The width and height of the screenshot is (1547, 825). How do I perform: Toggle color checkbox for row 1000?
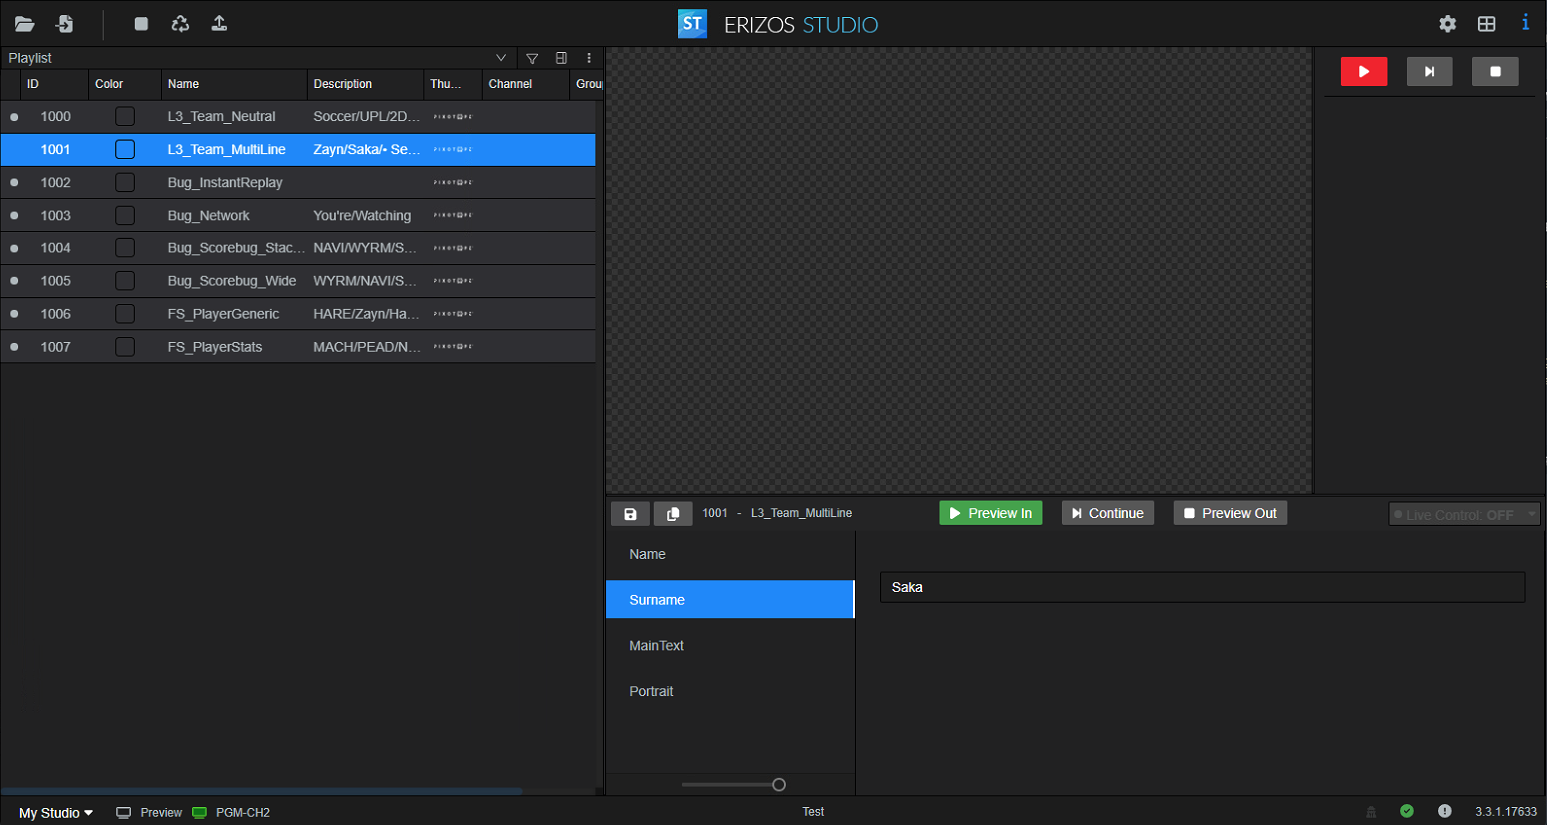click(x=125, y=117)
